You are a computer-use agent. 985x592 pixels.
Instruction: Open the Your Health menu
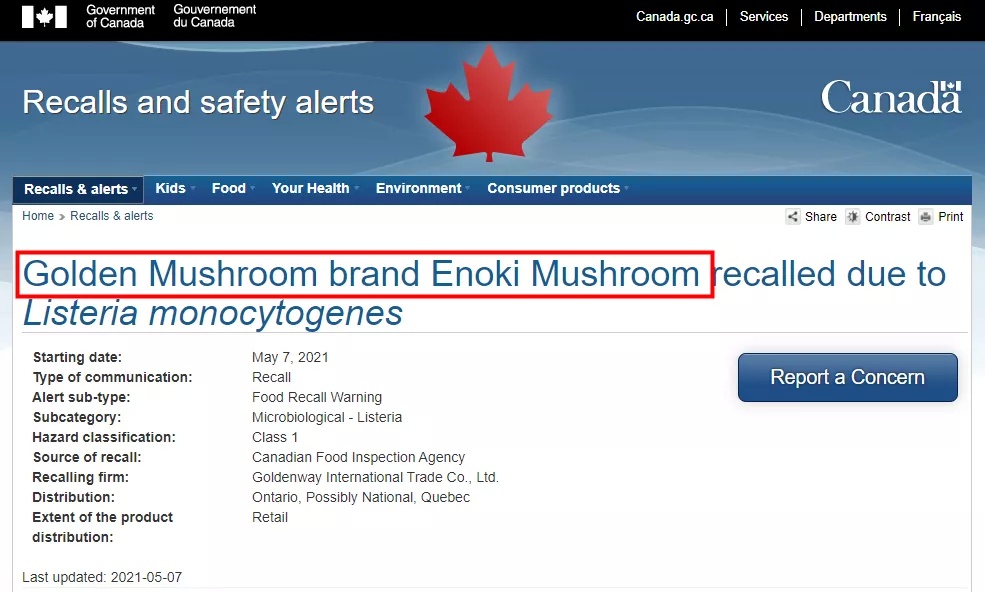click(315, 189)
